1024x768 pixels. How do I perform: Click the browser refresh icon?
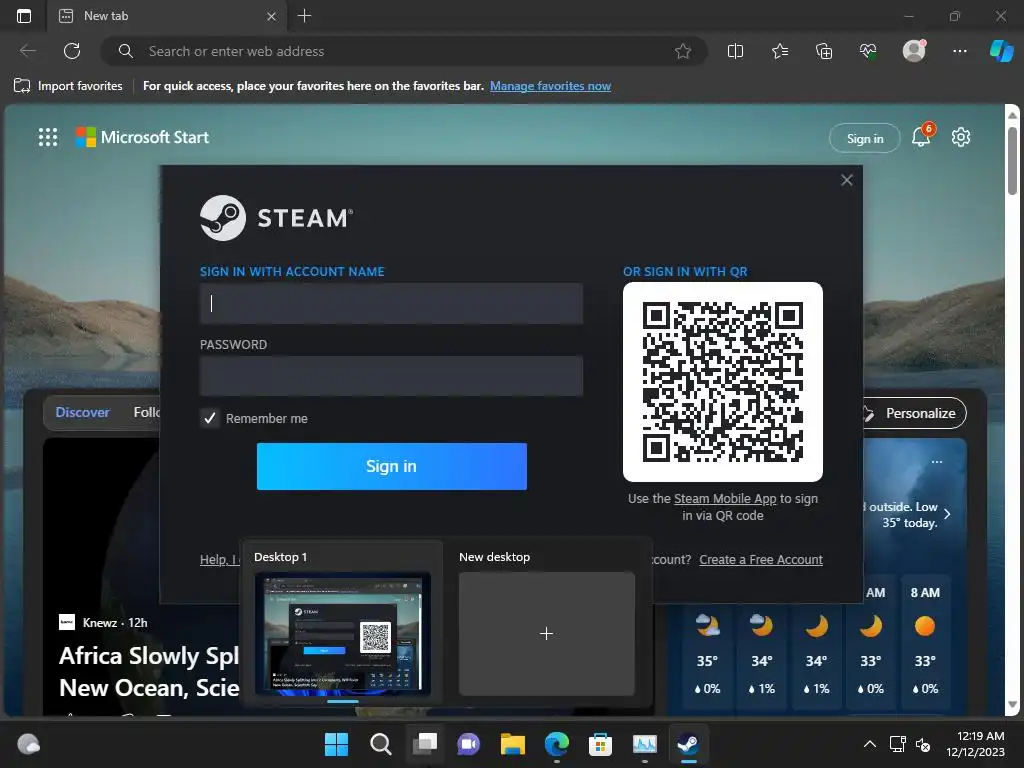click(x=72, y=51)
